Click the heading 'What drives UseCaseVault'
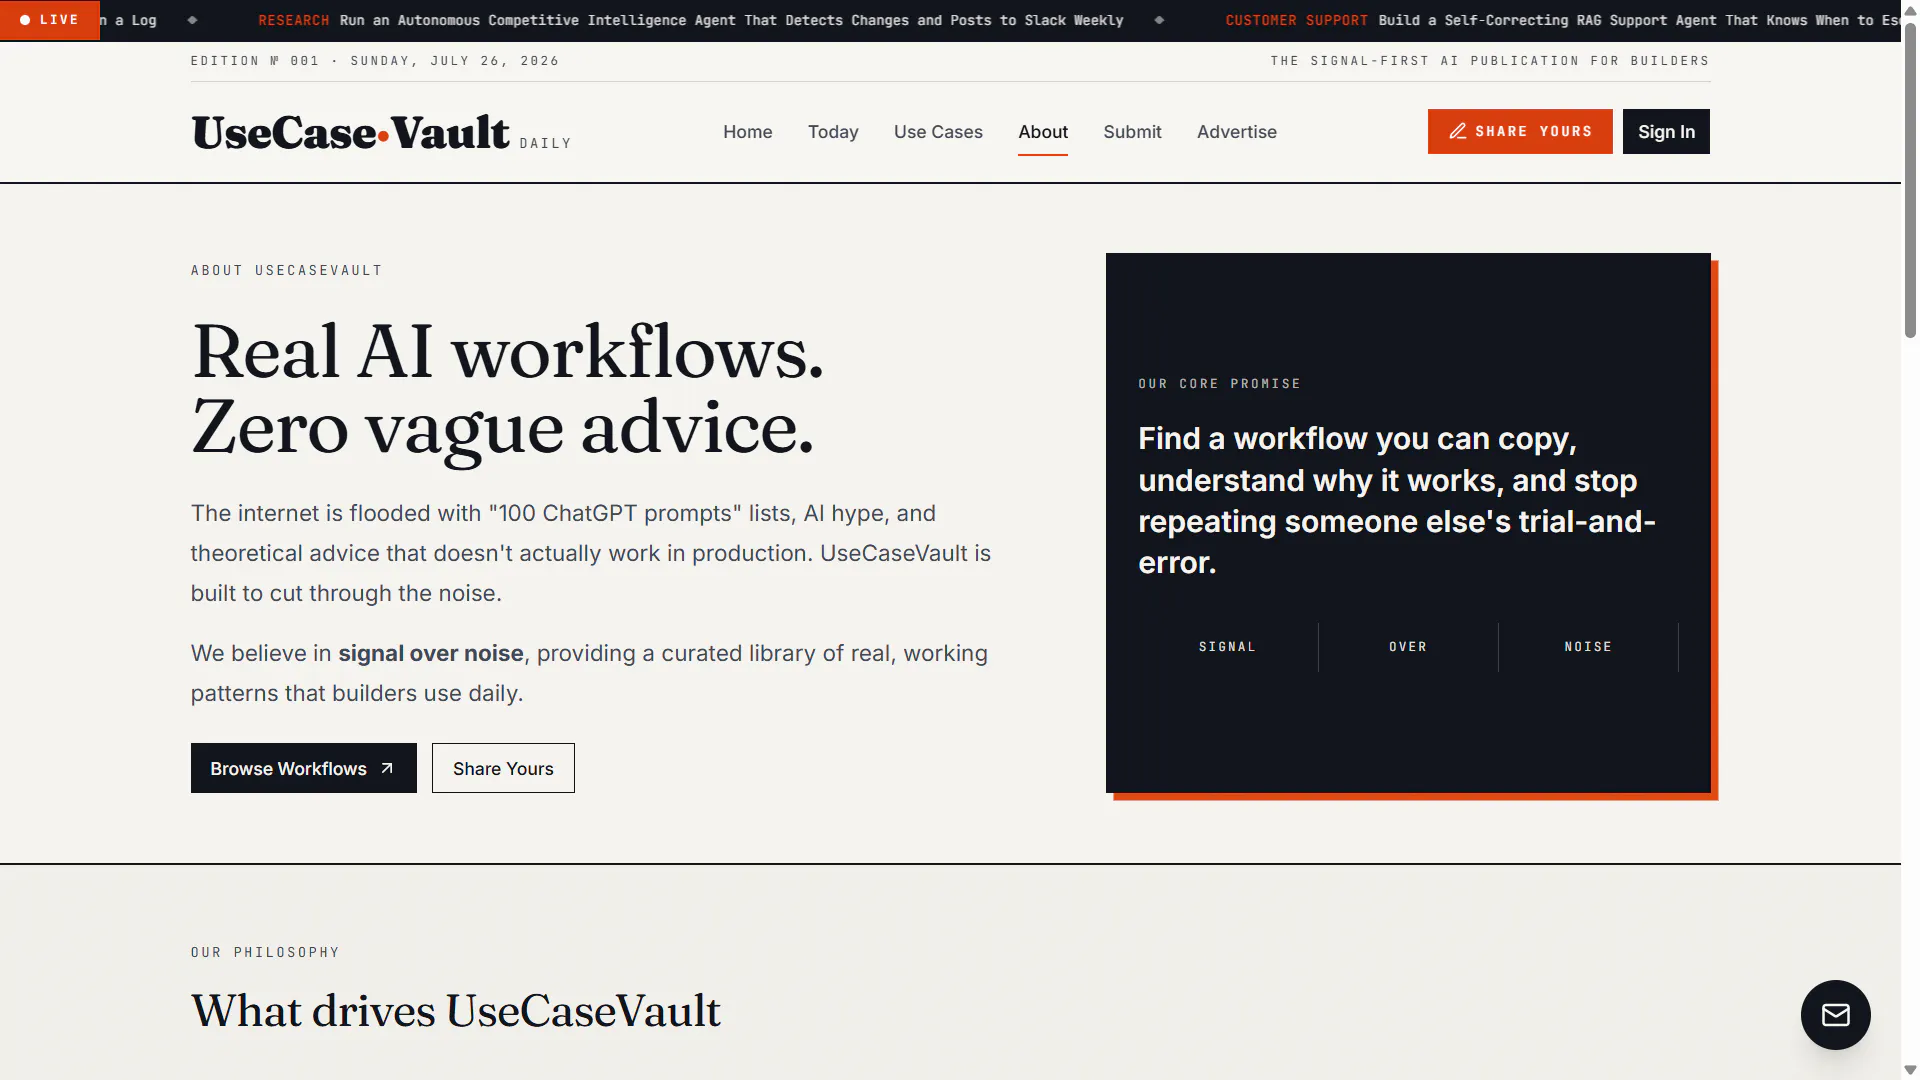 [x=456, y=1011]
